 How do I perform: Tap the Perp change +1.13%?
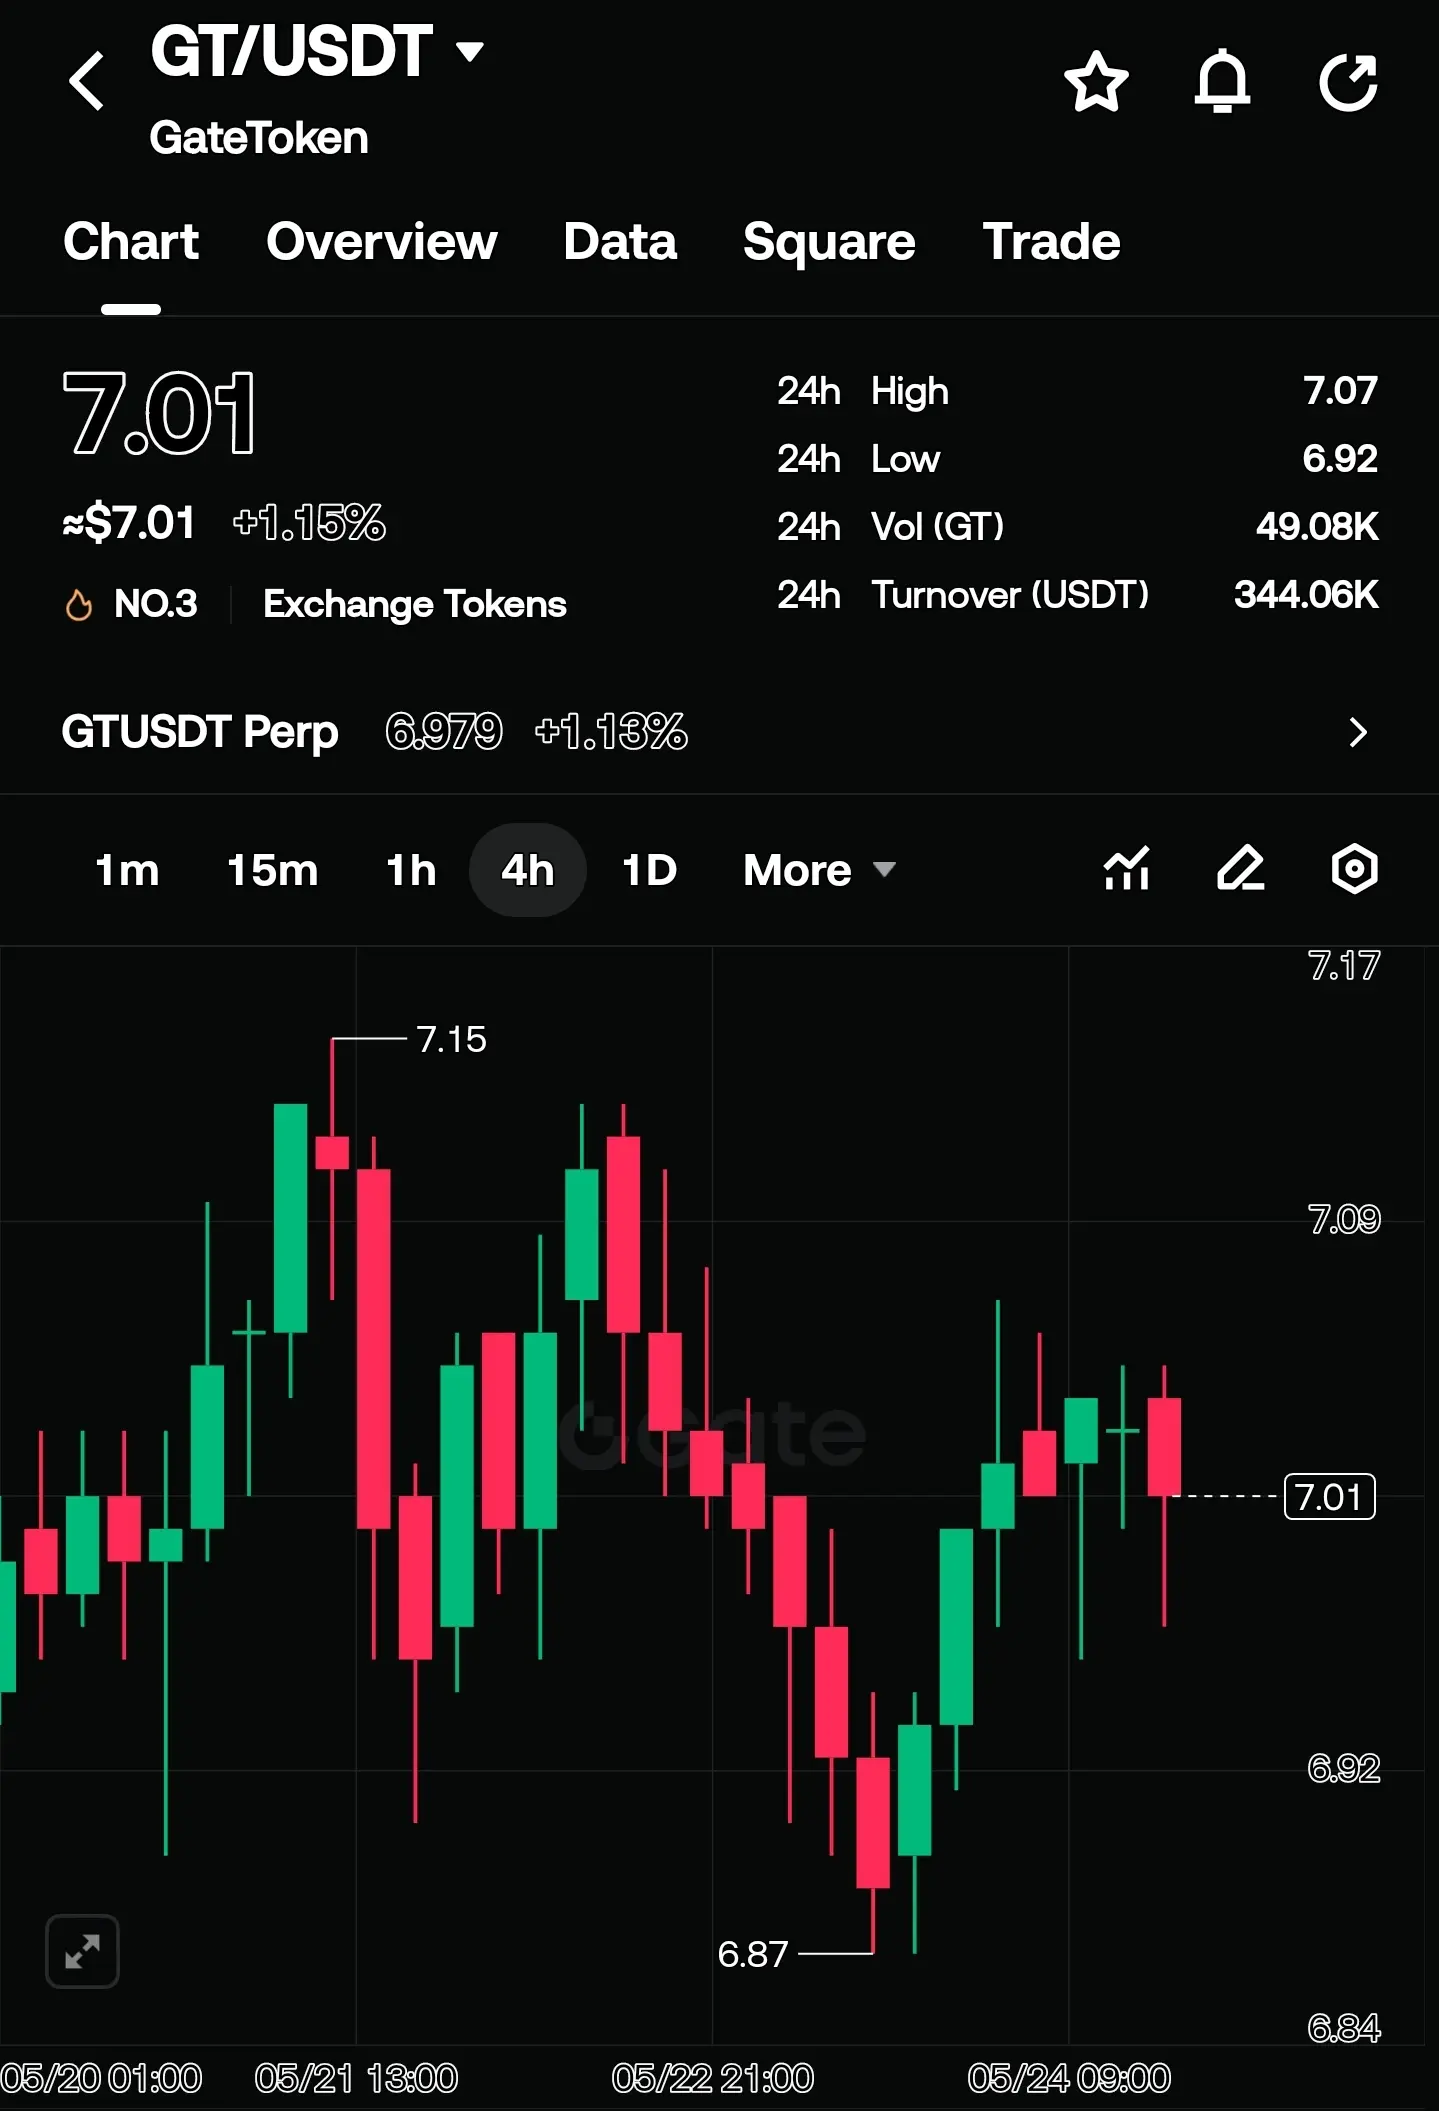pyautogui.click(x=611, y=732)
